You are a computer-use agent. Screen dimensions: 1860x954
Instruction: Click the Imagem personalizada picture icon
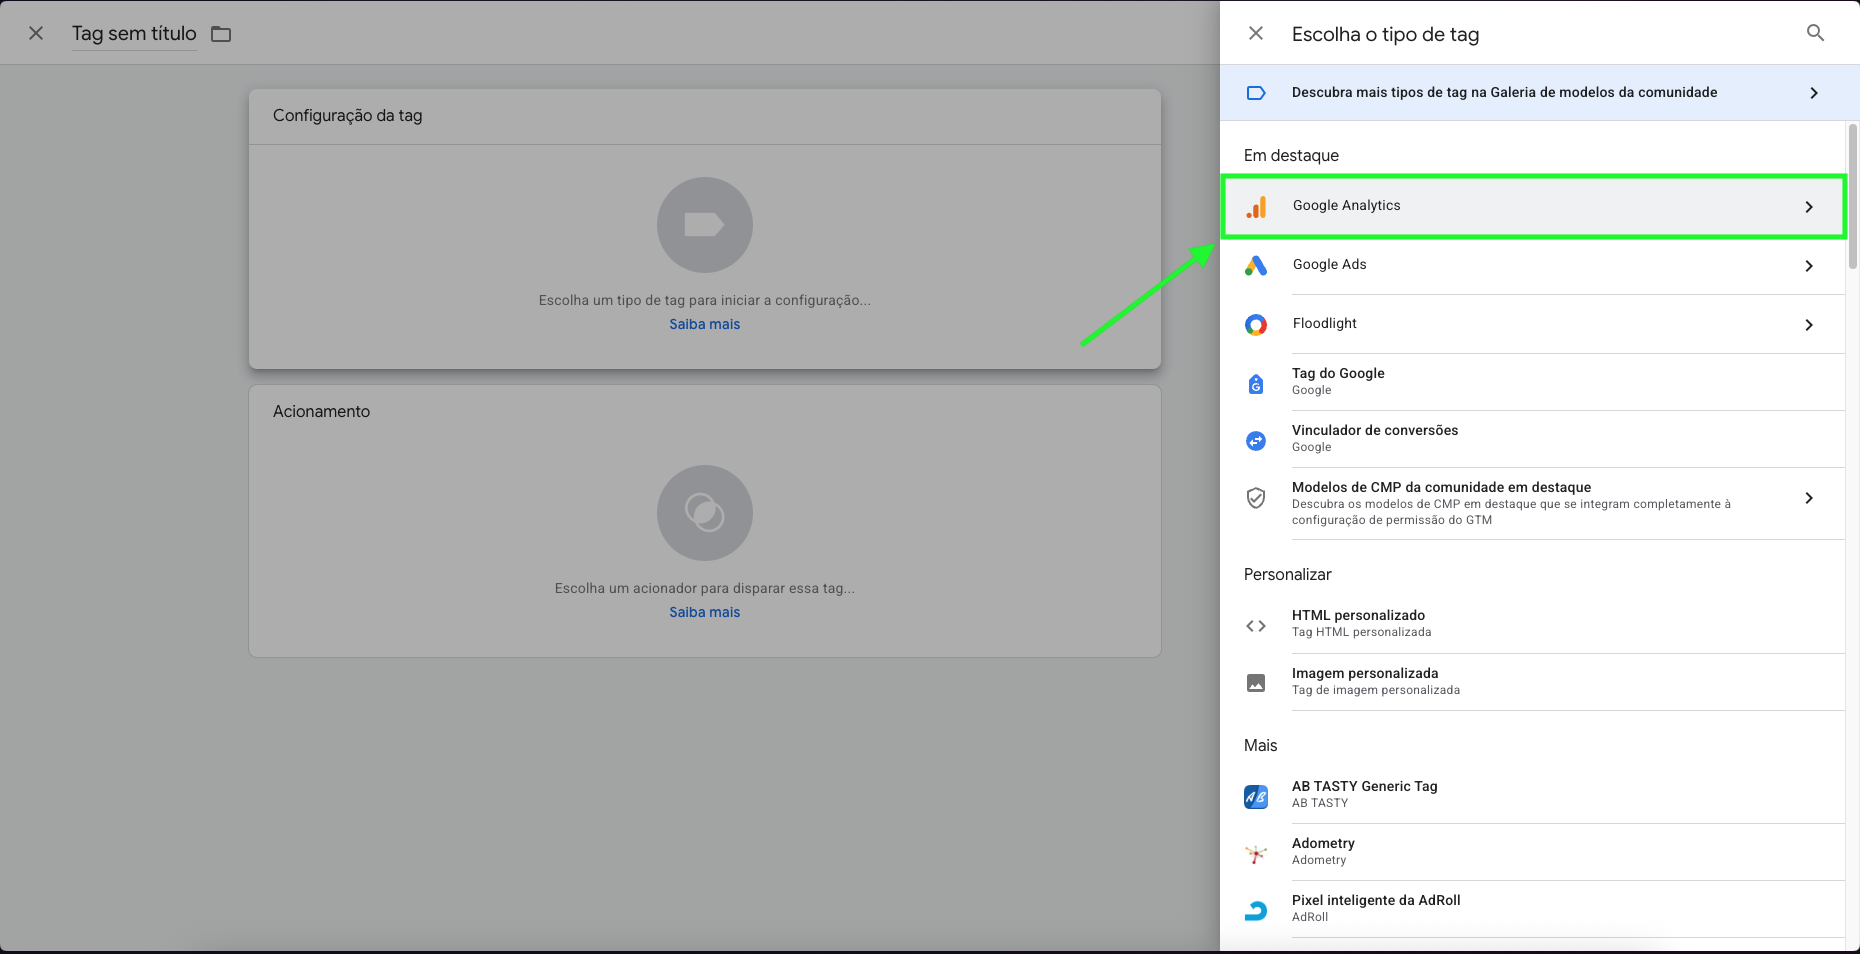(1256, 683)
